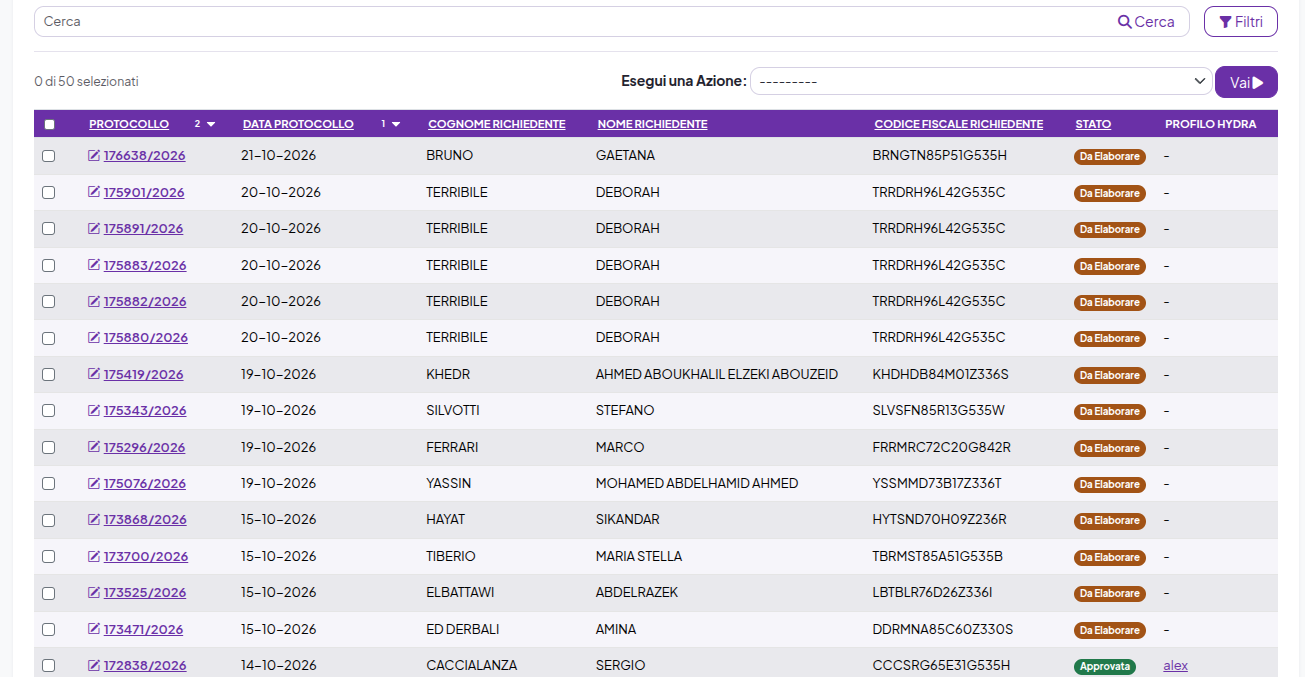Image resolution: width=1305 pixels, height=677 pixels.
Task: Tick the checkbox for SILVOTTI STEFANO
Action: [x=49, y=411]
